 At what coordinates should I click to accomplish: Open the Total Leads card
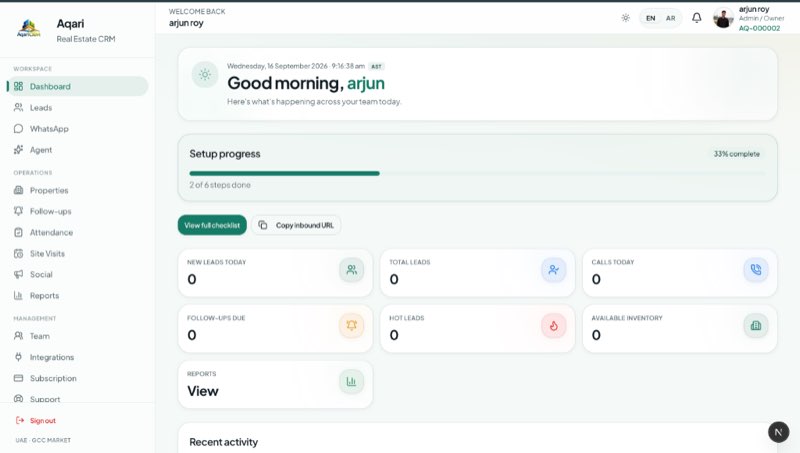coord(478,273)
